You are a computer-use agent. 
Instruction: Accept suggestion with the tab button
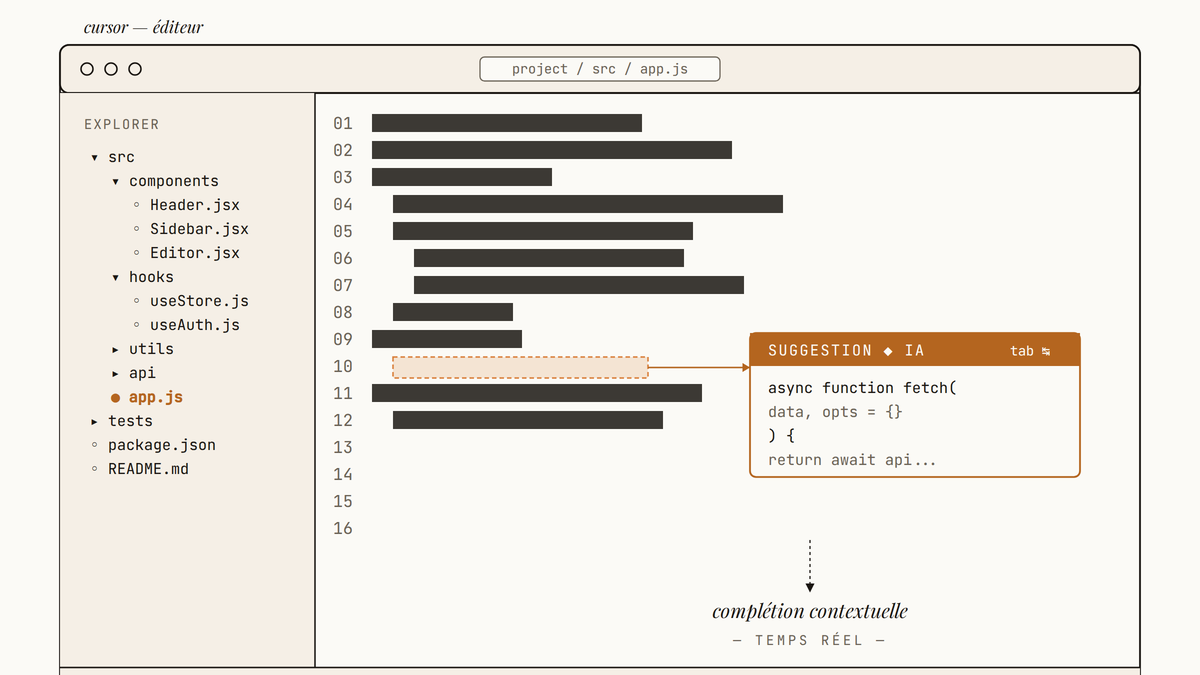coord(1030,351)
